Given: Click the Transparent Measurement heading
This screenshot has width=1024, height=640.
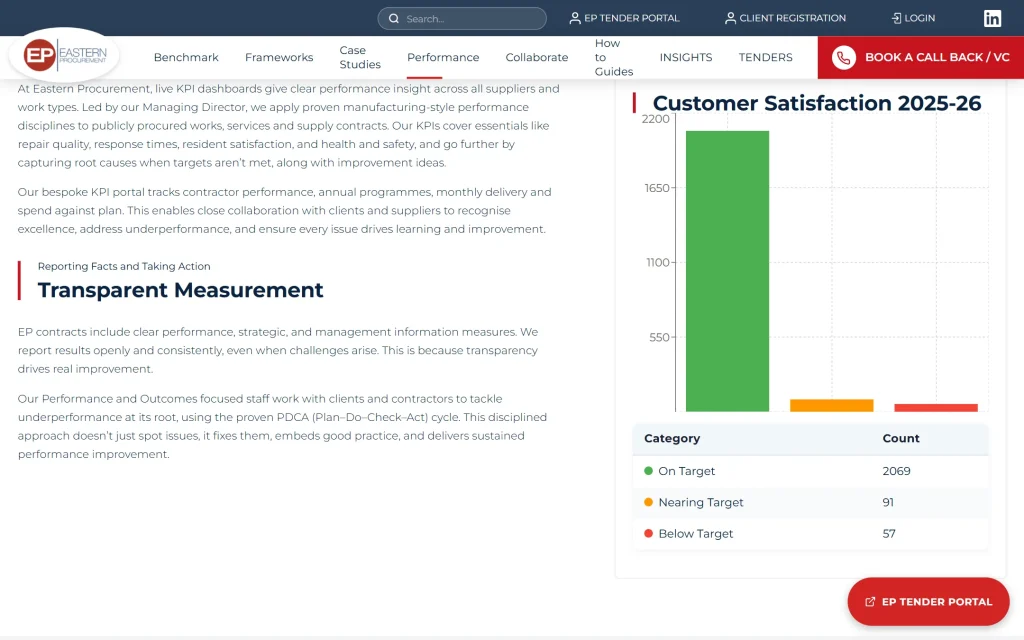Looking at the screenshot, I should click(x=180, y=290).
